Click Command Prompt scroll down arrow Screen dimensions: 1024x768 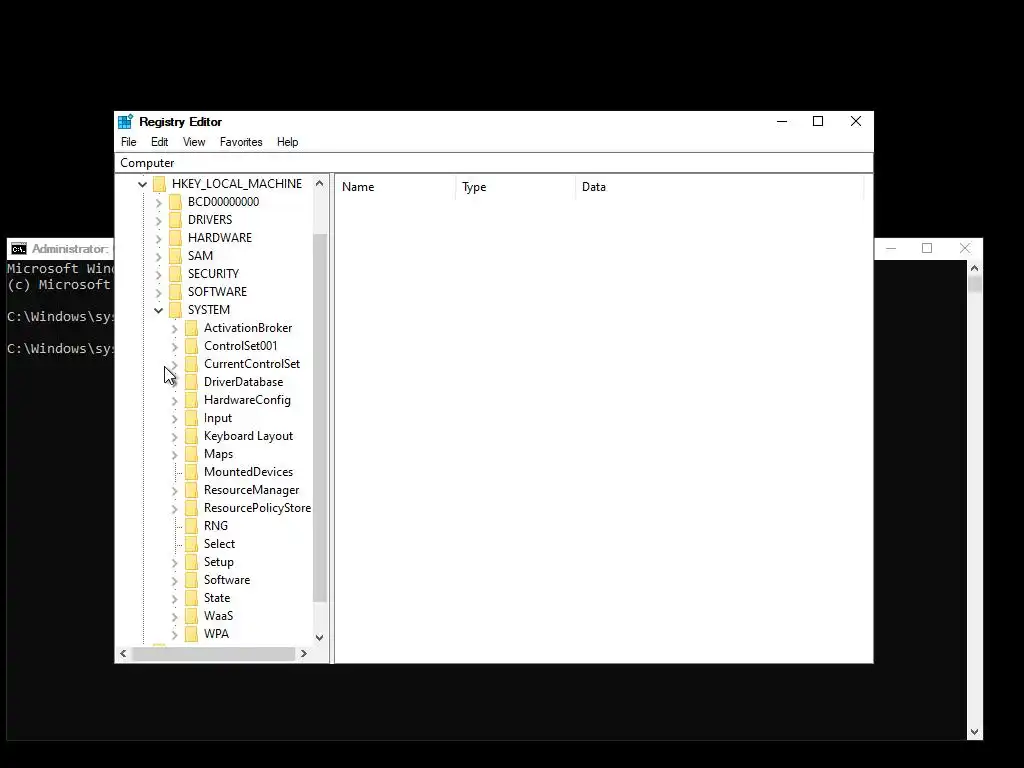[974, 732]
